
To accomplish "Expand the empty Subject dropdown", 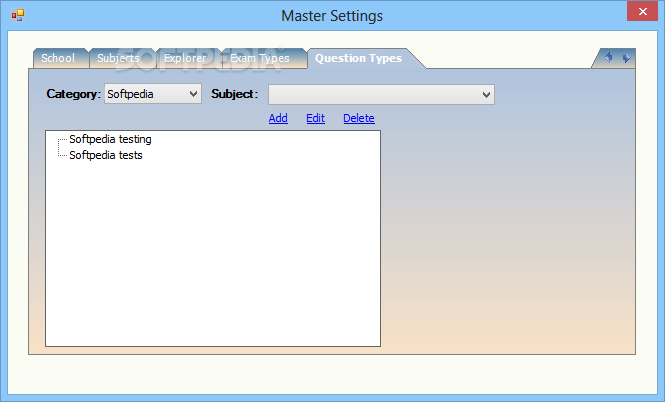I will click(381, 95).
